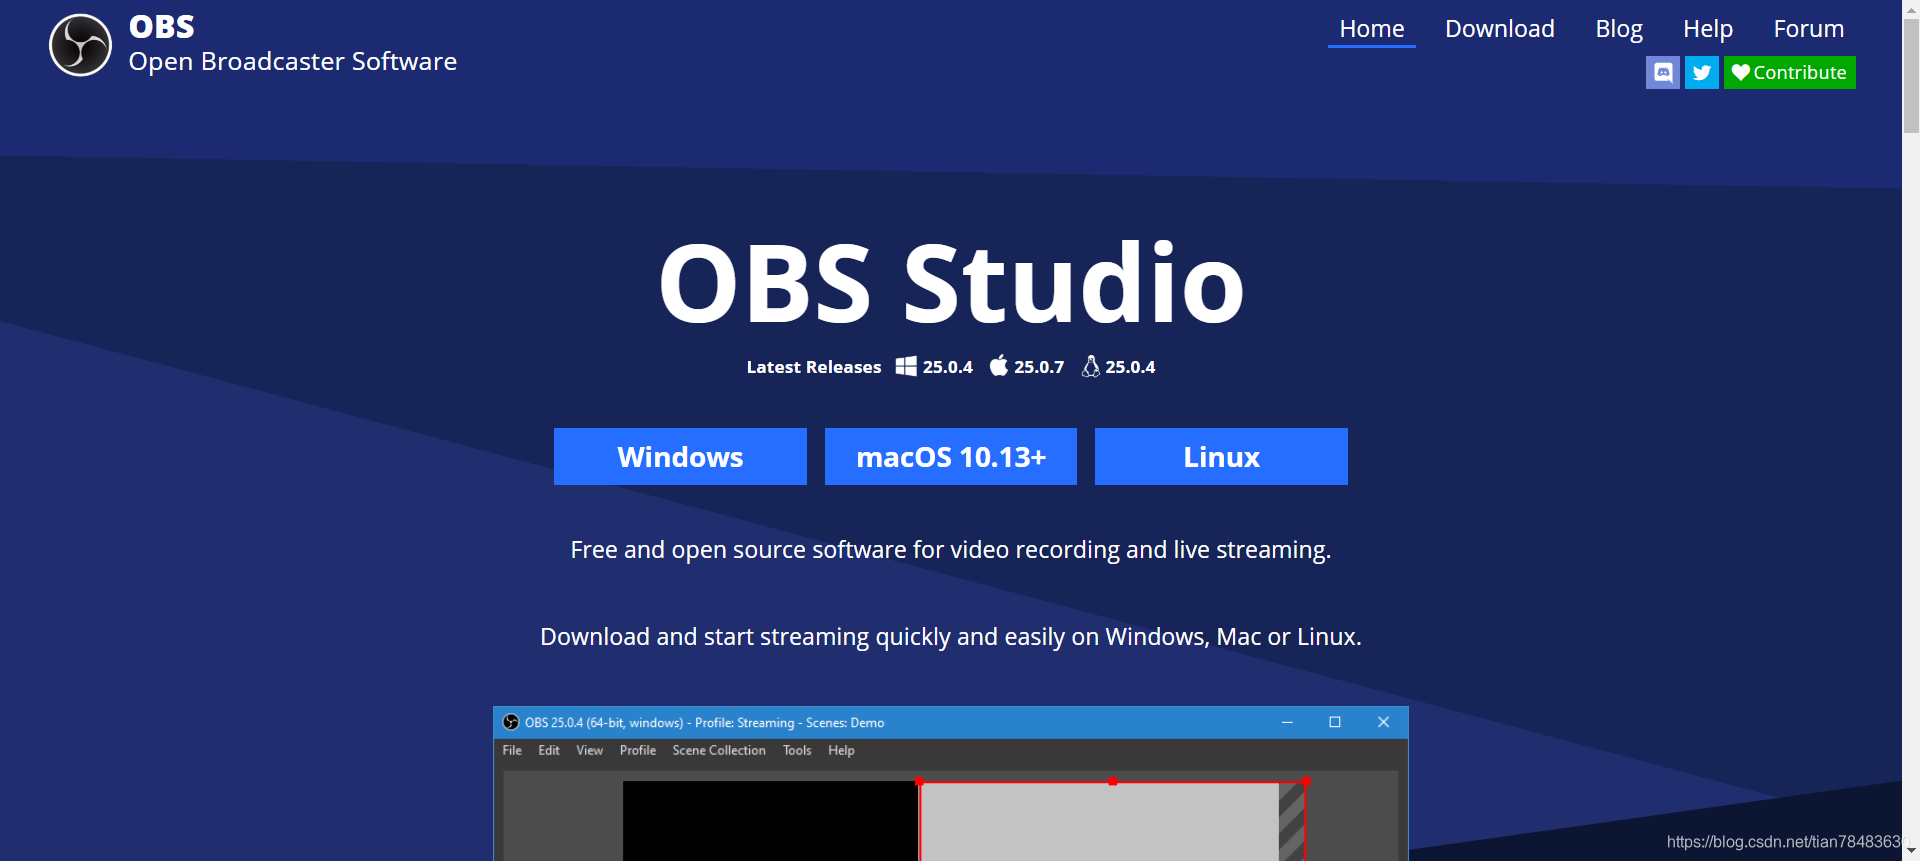Go to the Blog page

1619,29
